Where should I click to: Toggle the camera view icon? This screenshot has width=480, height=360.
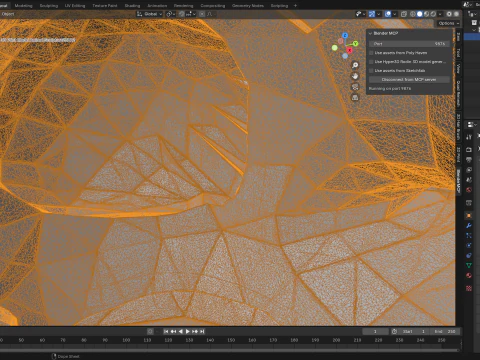click(355, 87)
